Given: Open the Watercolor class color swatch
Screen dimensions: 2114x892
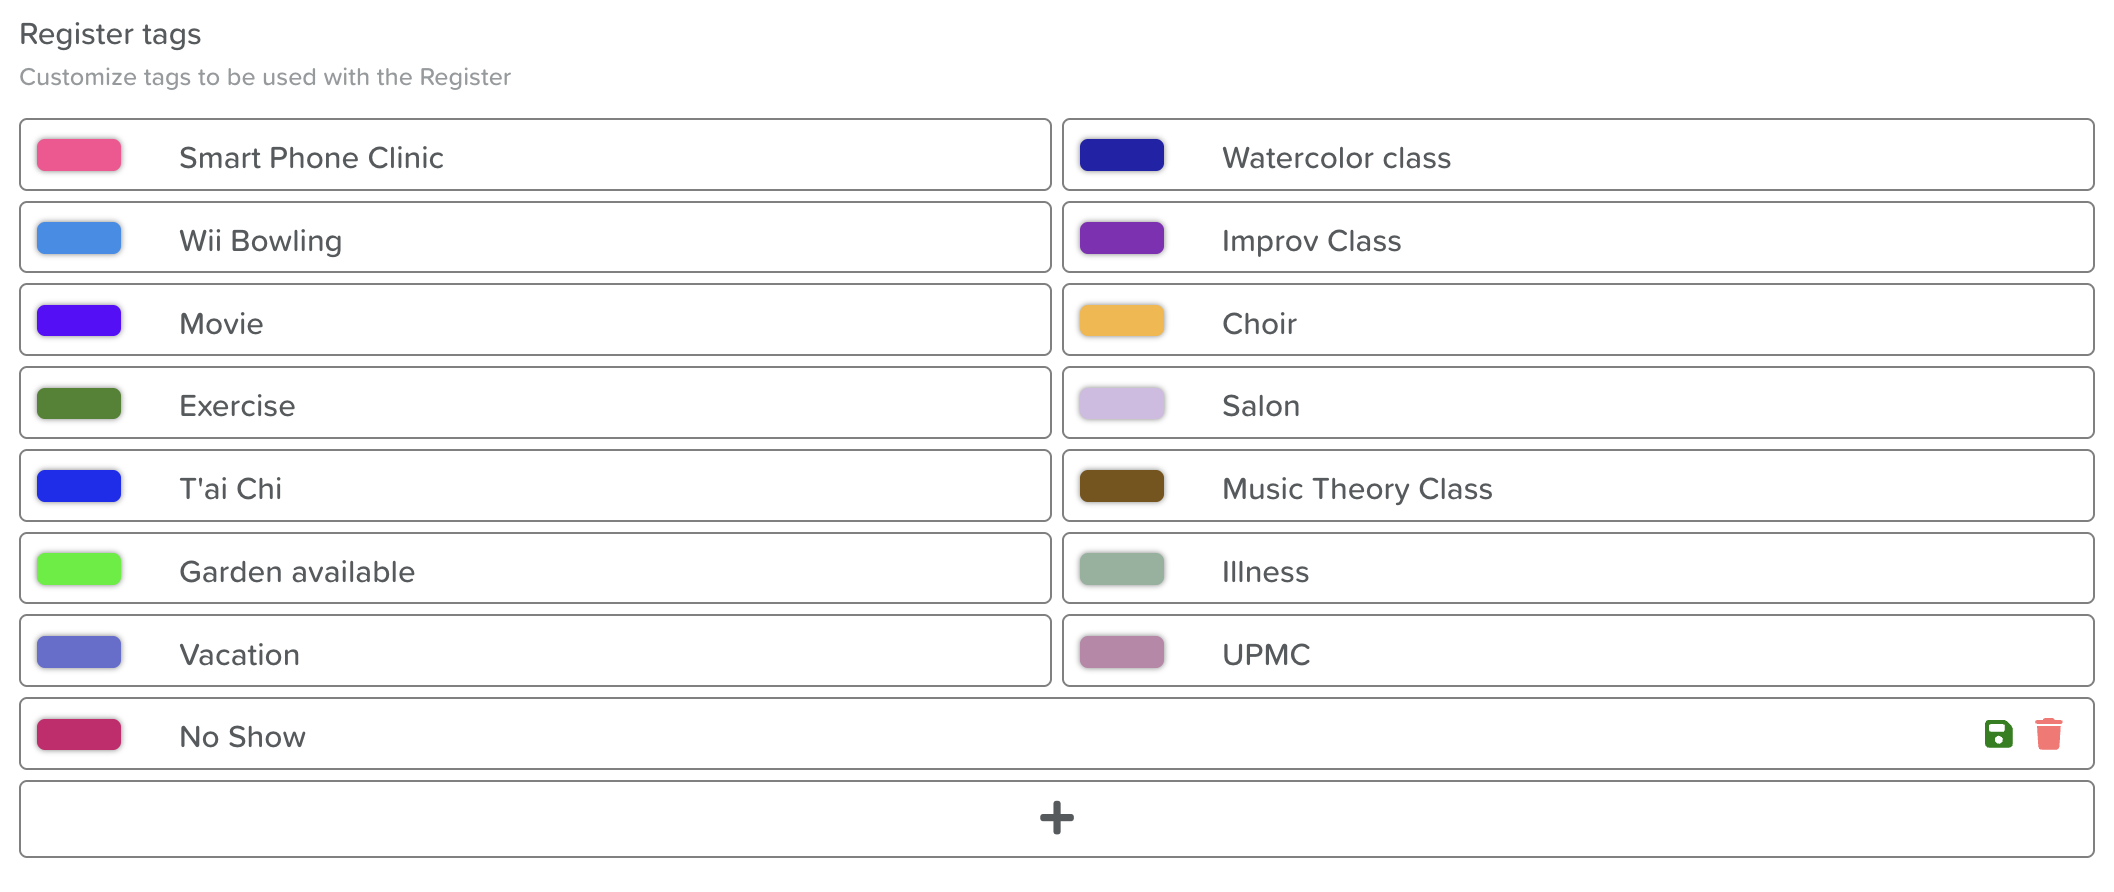Looking at the screenshot, I should pyautogui.click(x=1122, y=155).
